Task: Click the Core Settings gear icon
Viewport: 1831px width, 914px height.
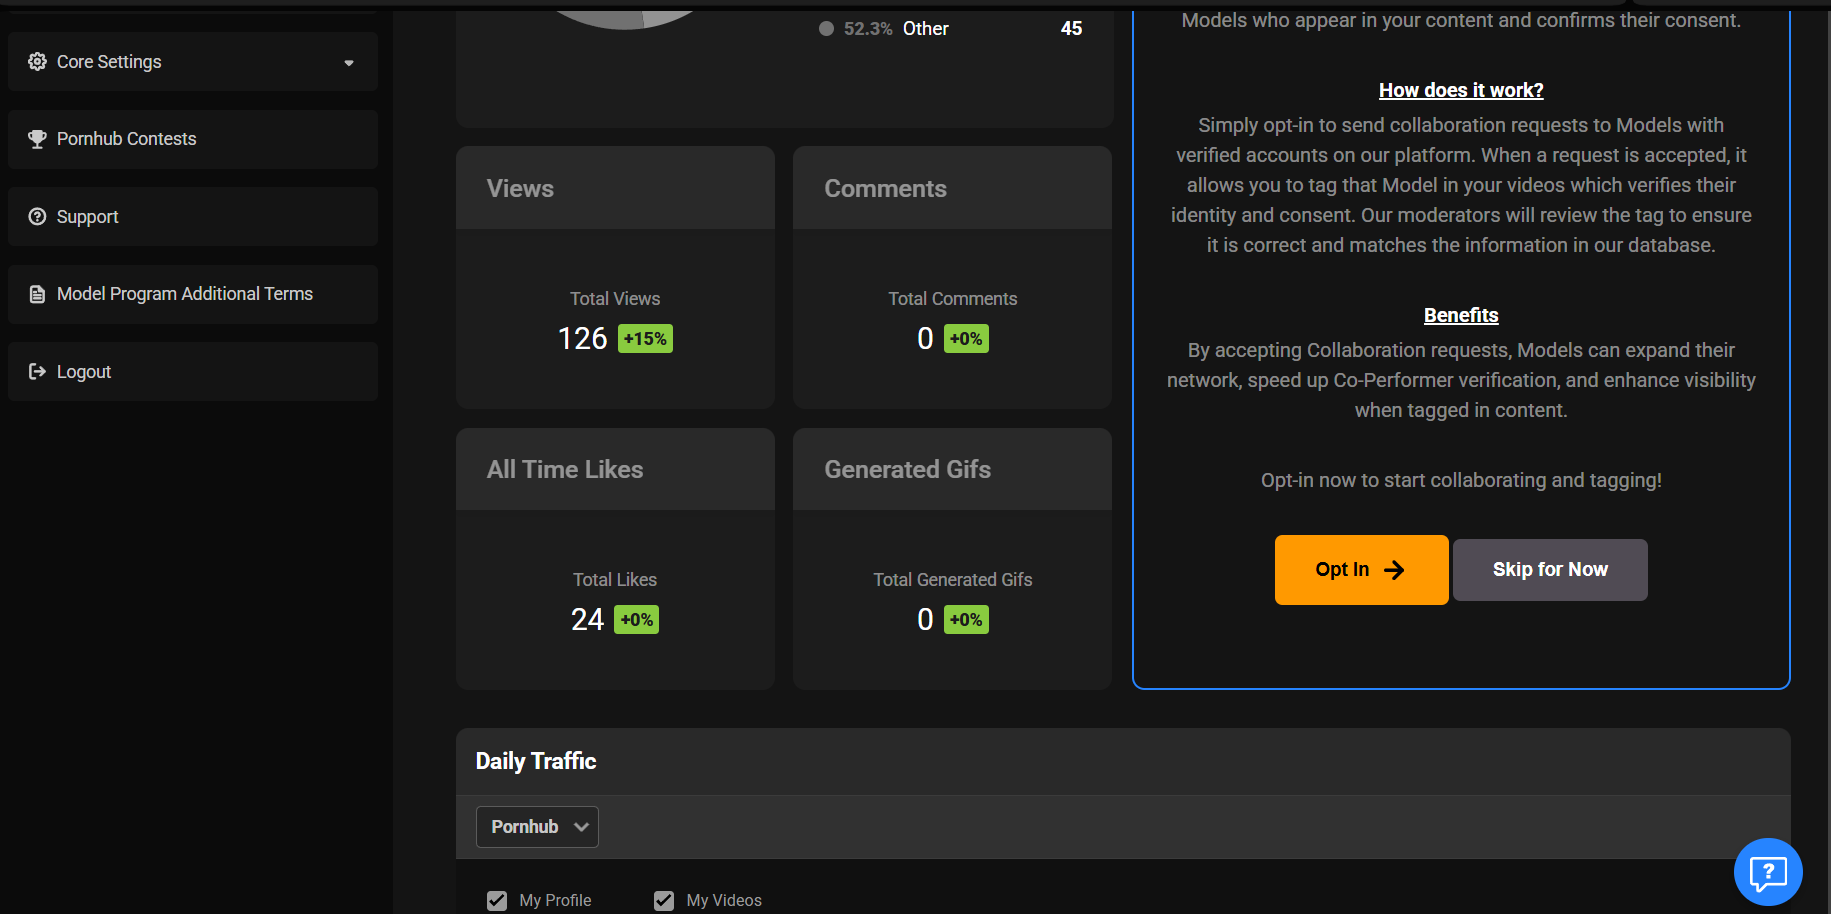Action: (x=37, y=62)
